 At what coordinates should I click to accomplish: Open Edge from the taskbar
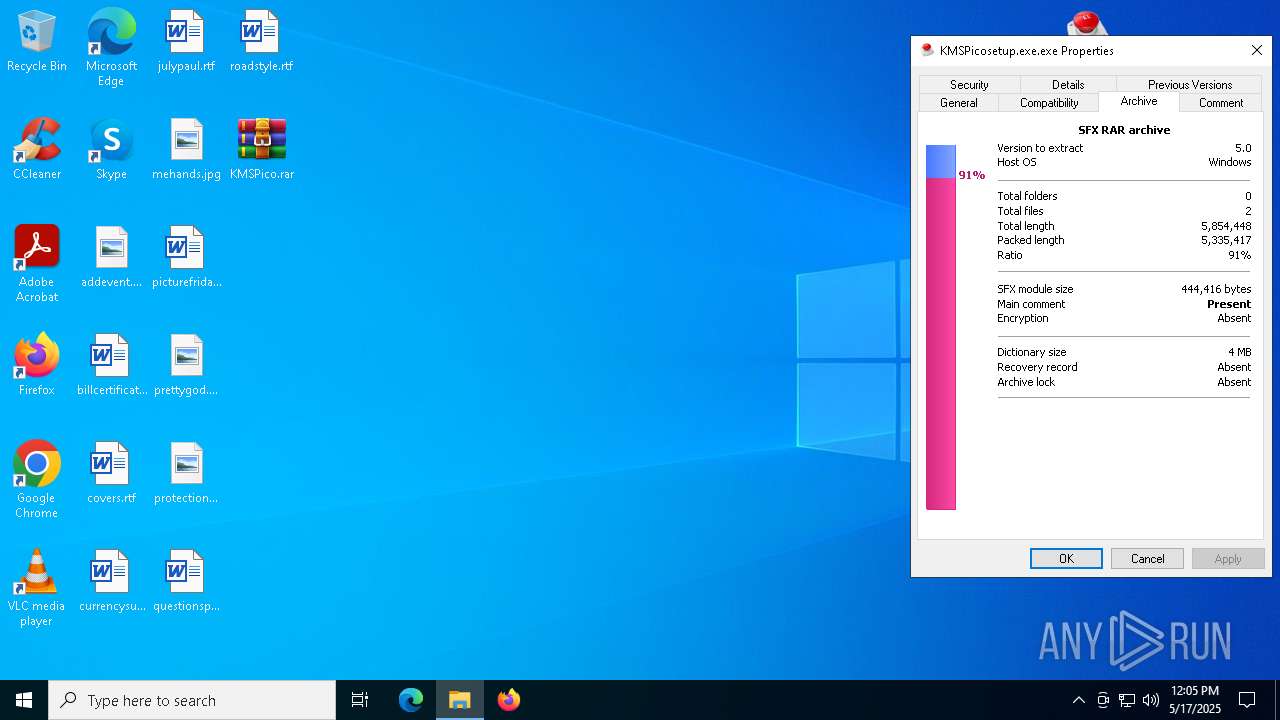click(411, 700)
